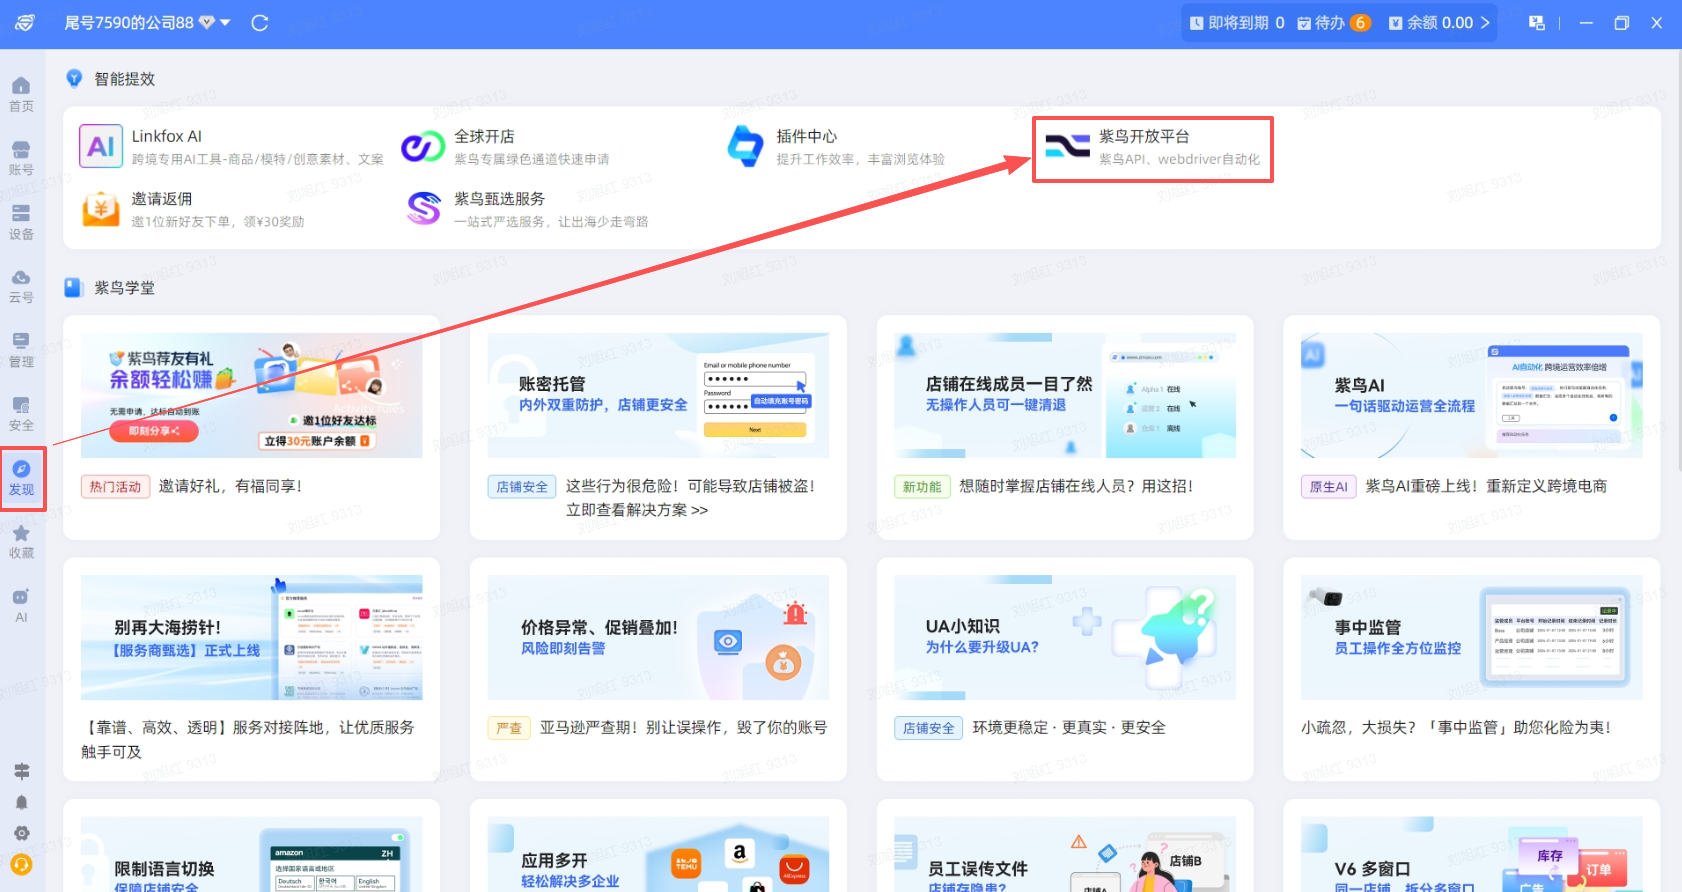Go to 账号 in the sidebar
1682x892 pixels.
pyautogui.click(x=21, y=159)
